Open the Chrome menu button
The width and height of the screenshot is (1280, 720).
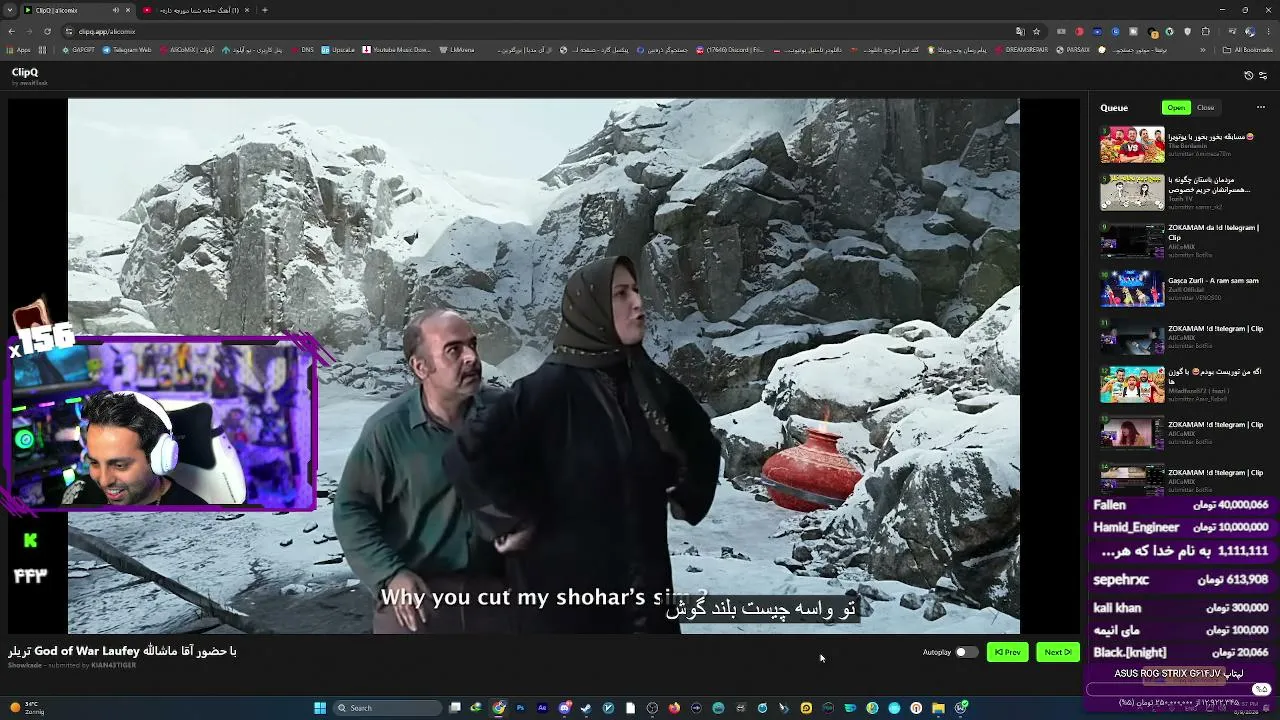[x=1268, y=31]
